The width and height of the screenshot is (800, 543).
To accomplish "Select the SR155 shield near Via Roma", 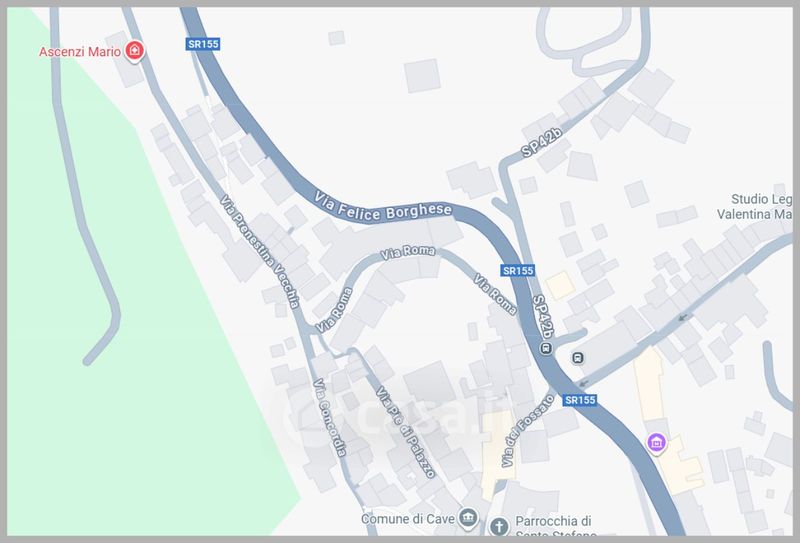I will (518, 270).
